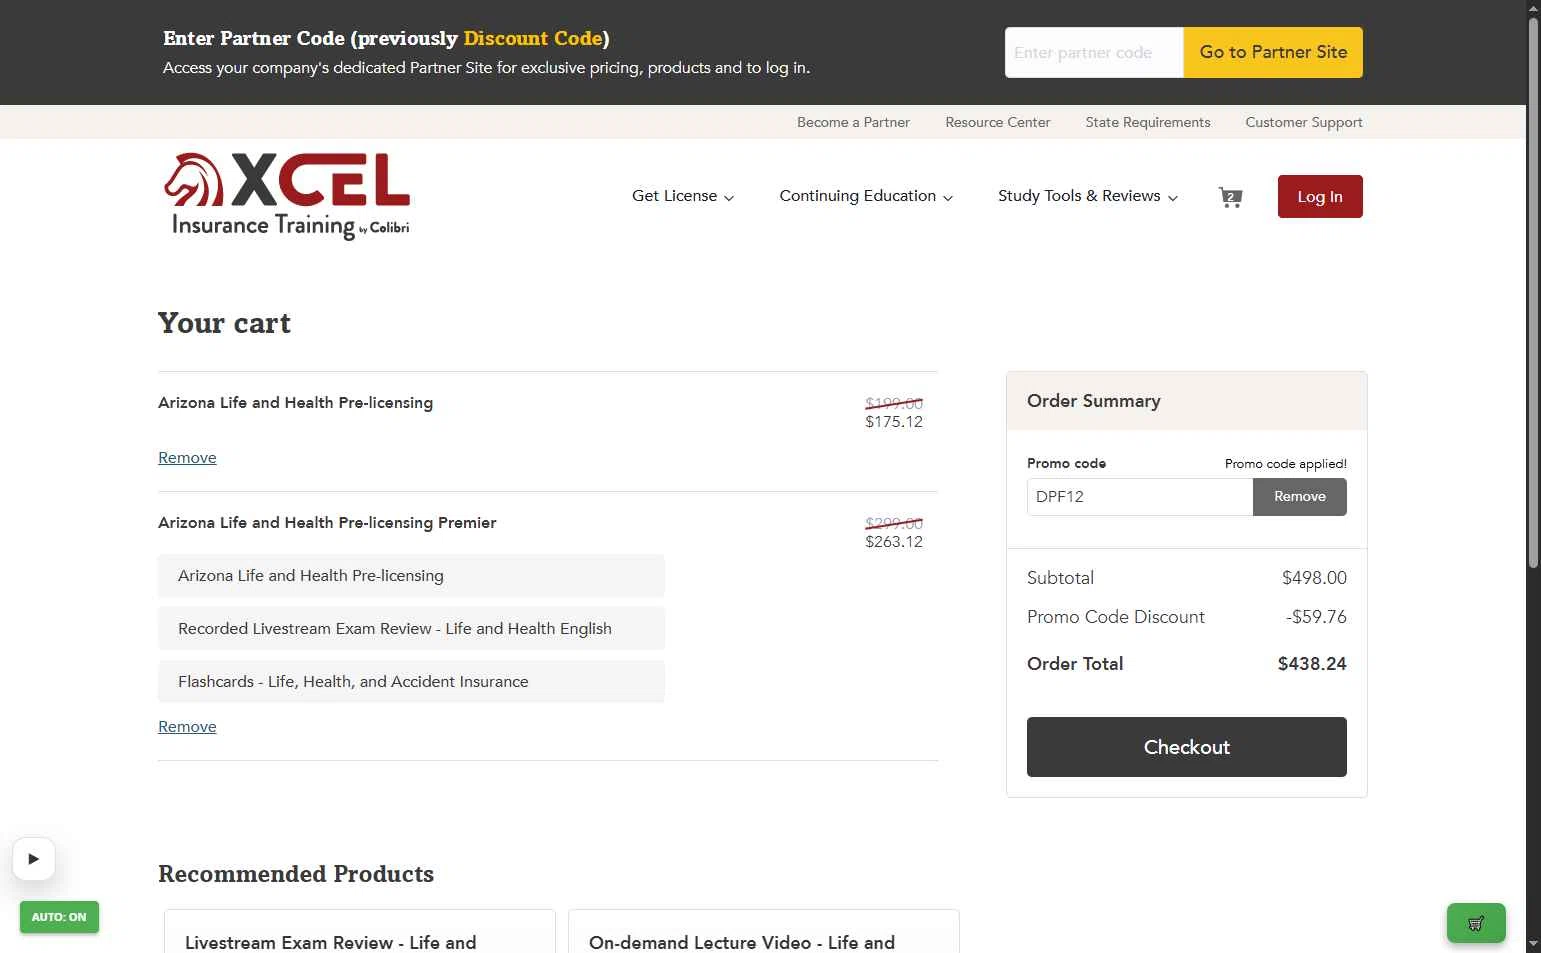Image resolution: width=1541 pixels, height=953 pixels.
Task: Expand the Continuing Education menu
Action: (x=866, y=196)
